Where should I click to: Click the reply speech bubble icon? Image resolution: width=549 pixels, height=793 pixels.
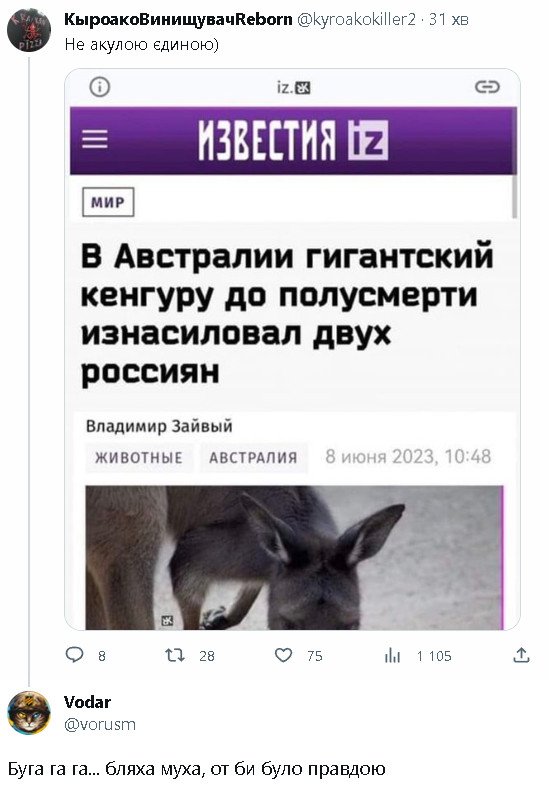(x=74, y=655)
